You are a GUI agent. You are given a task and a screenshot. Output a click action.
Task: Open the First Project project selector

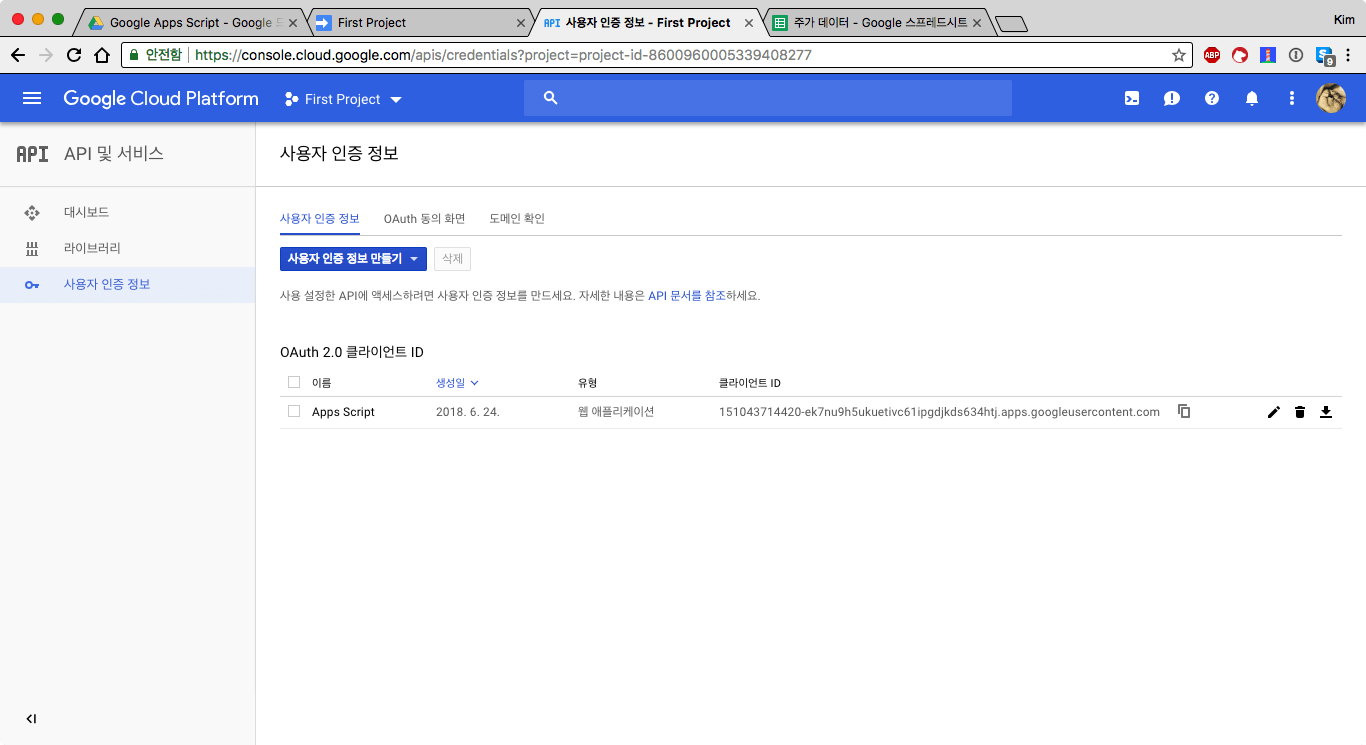click(x=342, y=99)
